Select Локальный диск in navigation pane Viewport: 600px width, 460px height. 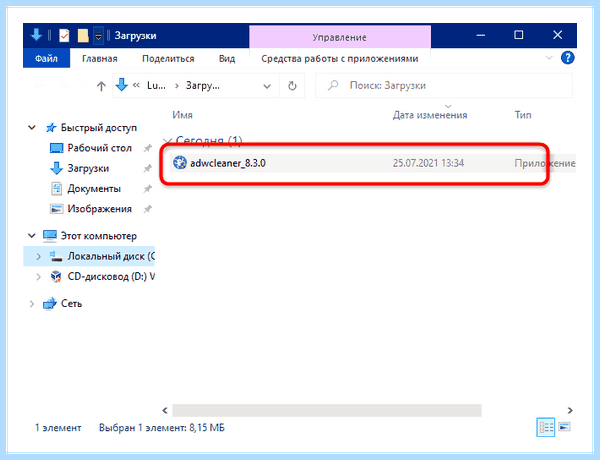111,256
